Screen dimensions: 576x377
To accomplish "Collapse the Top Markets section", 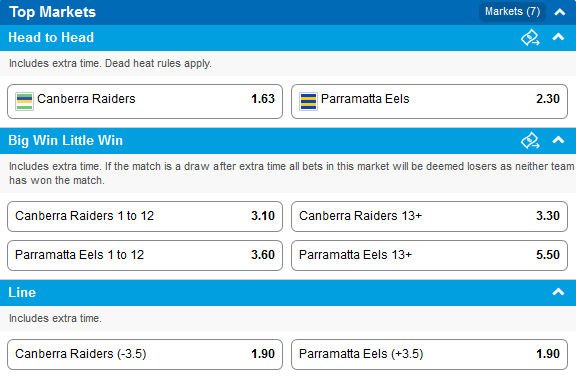I will click(x=559, y=12).
